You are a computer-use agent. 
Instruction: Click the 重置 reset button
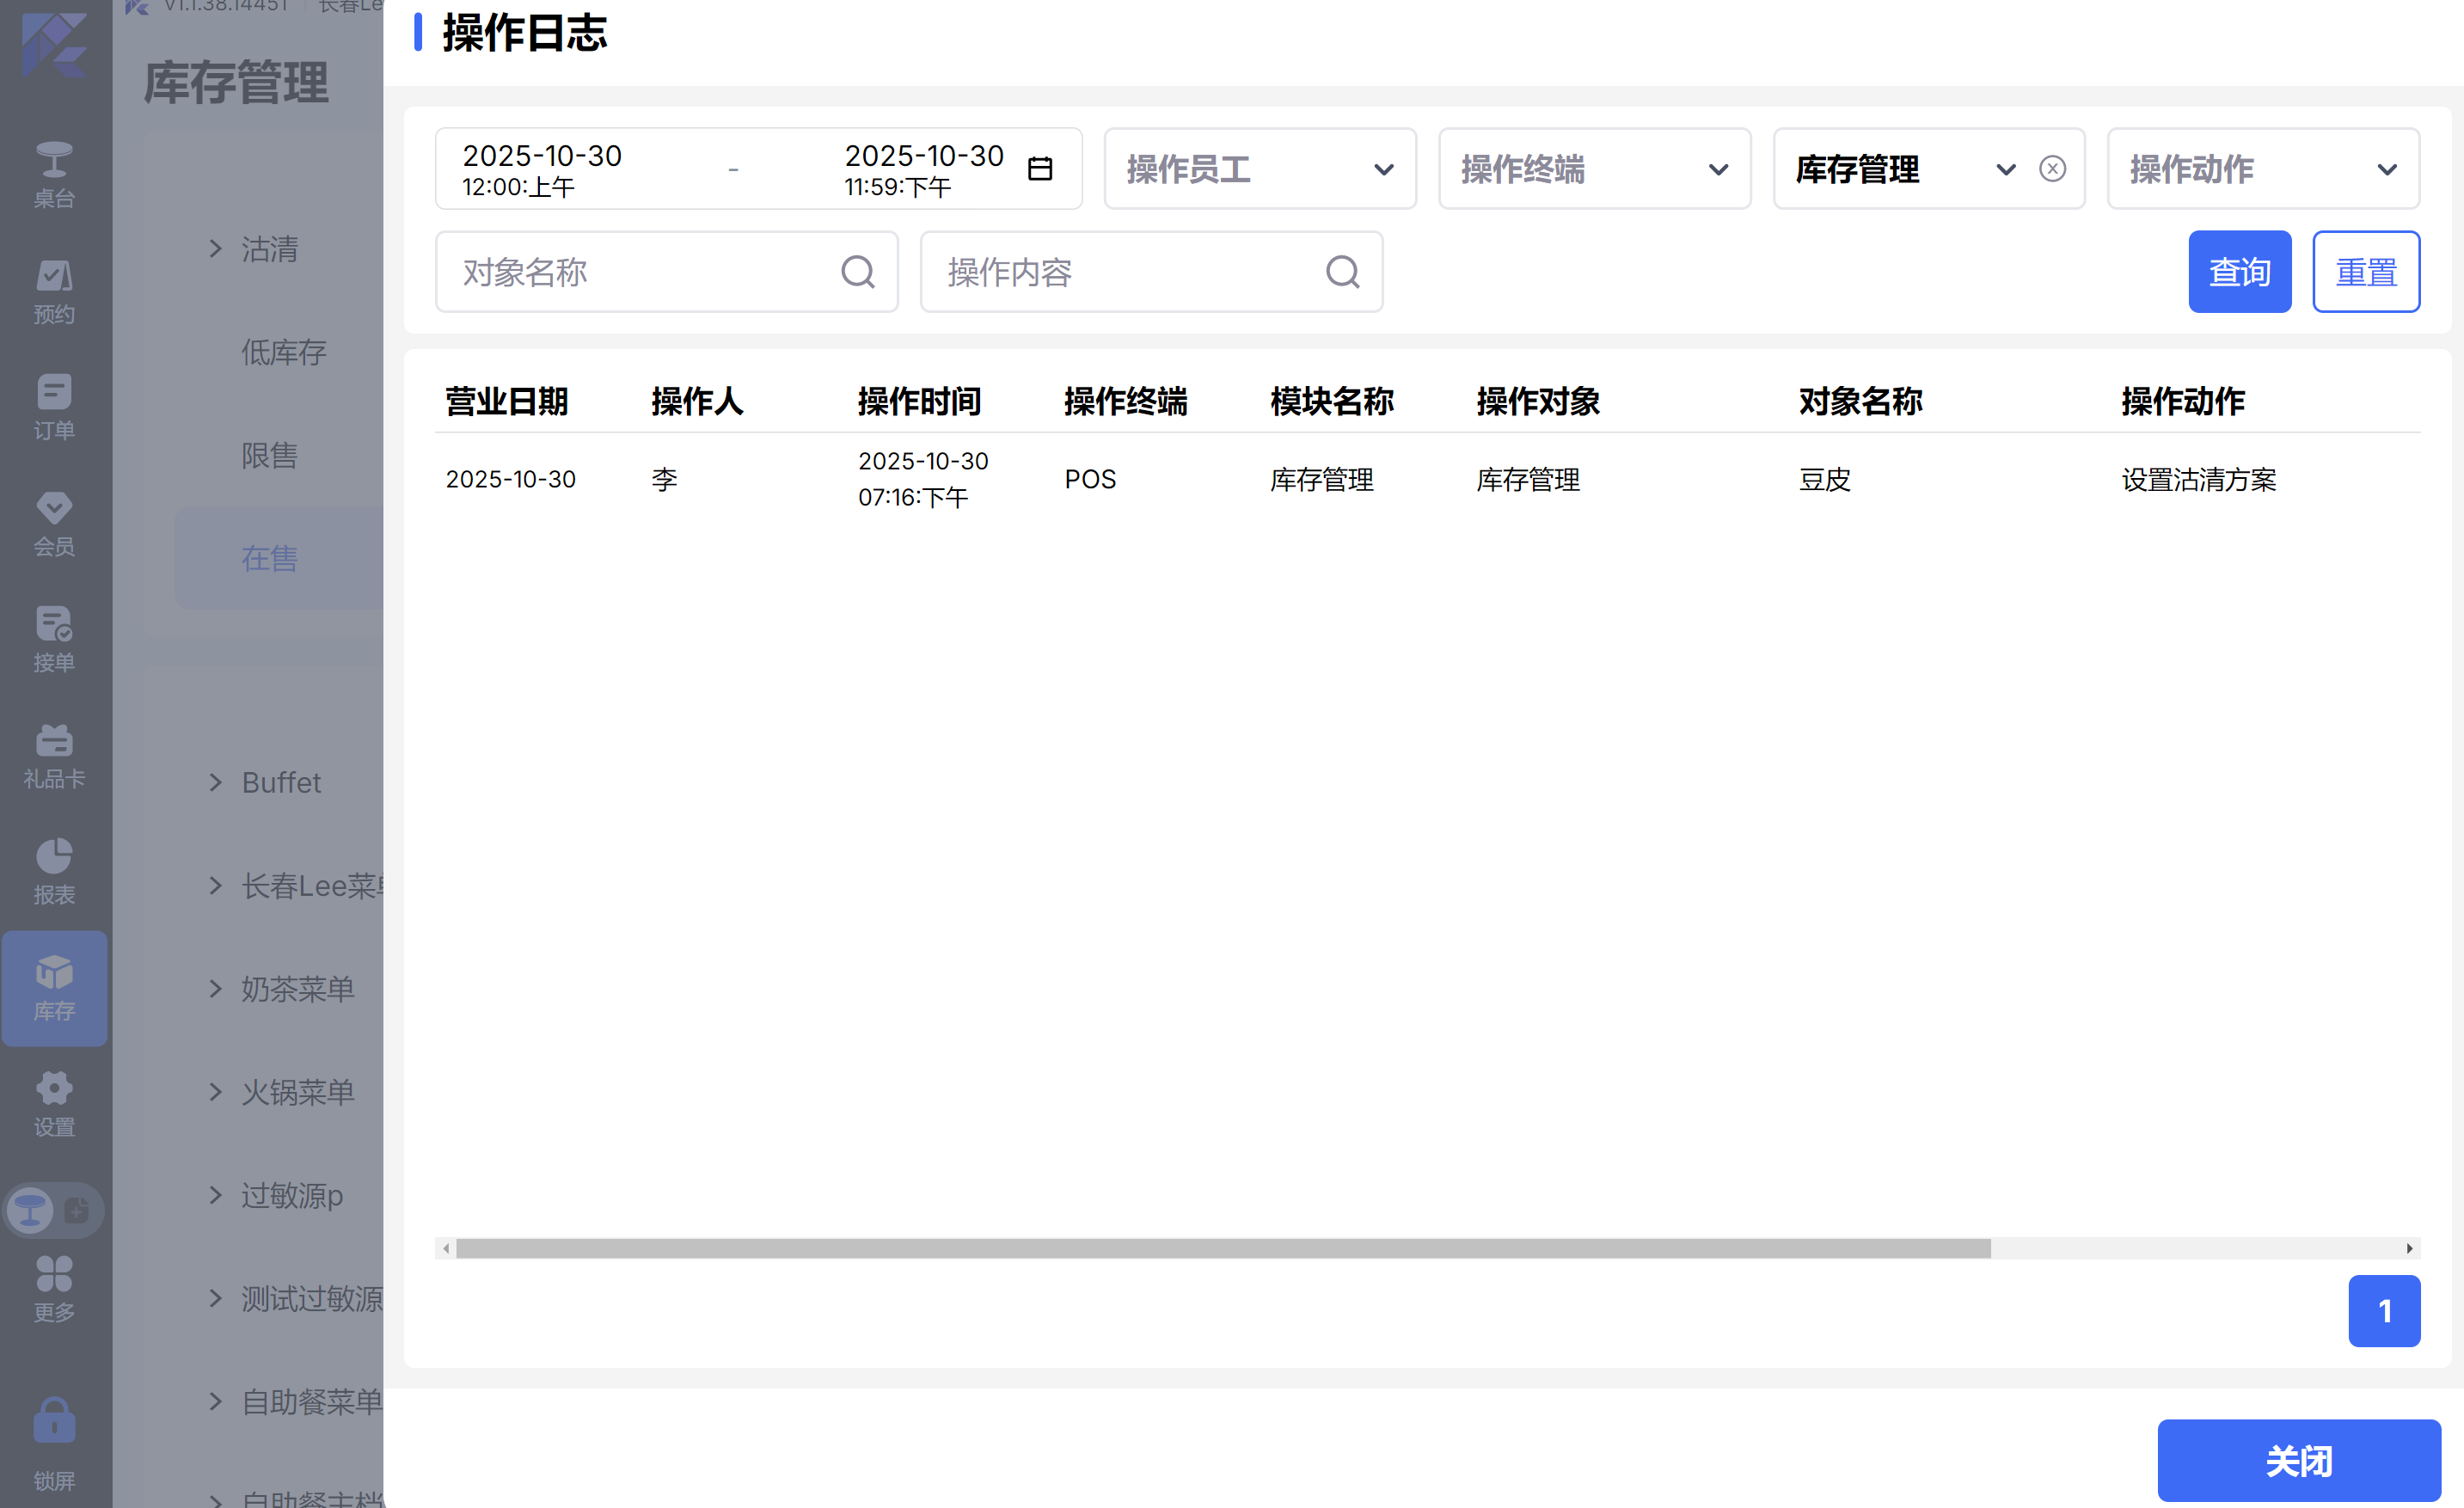2365,272
